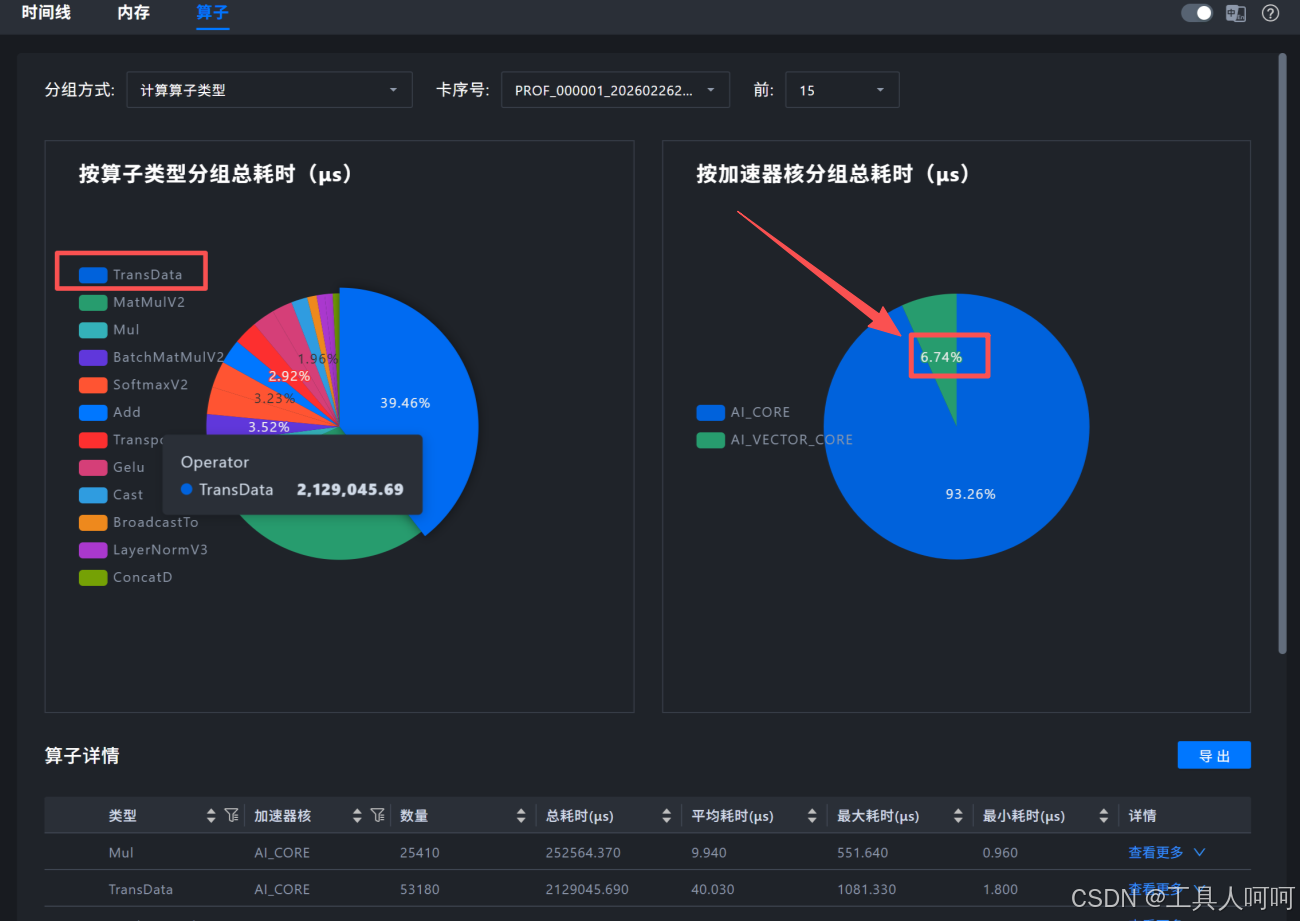Switch to the 时间线 tab
The height and width of the screenshot is (921, 1300).
point(46,14)
